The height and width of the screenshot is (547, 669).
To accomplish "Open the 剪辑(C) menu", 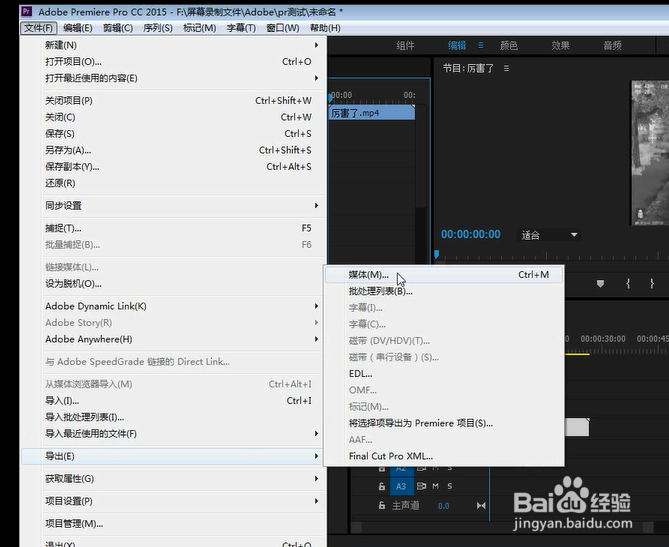I will [118, 28].
